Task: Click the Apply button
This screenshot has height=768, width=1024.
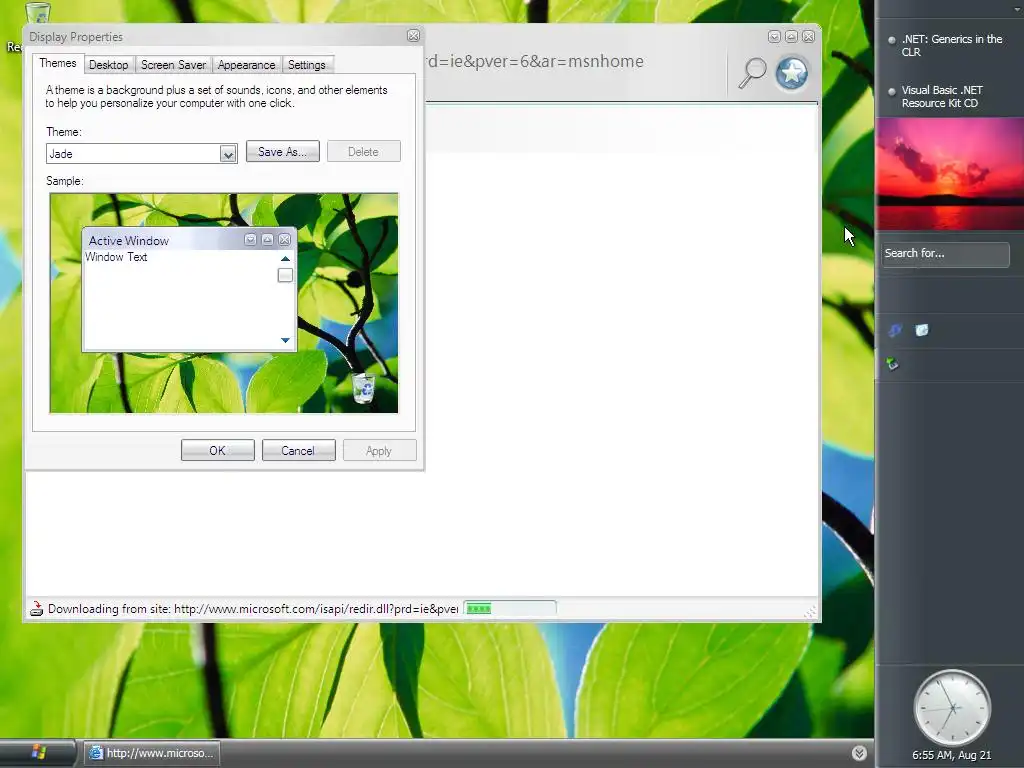Action: 379,451
